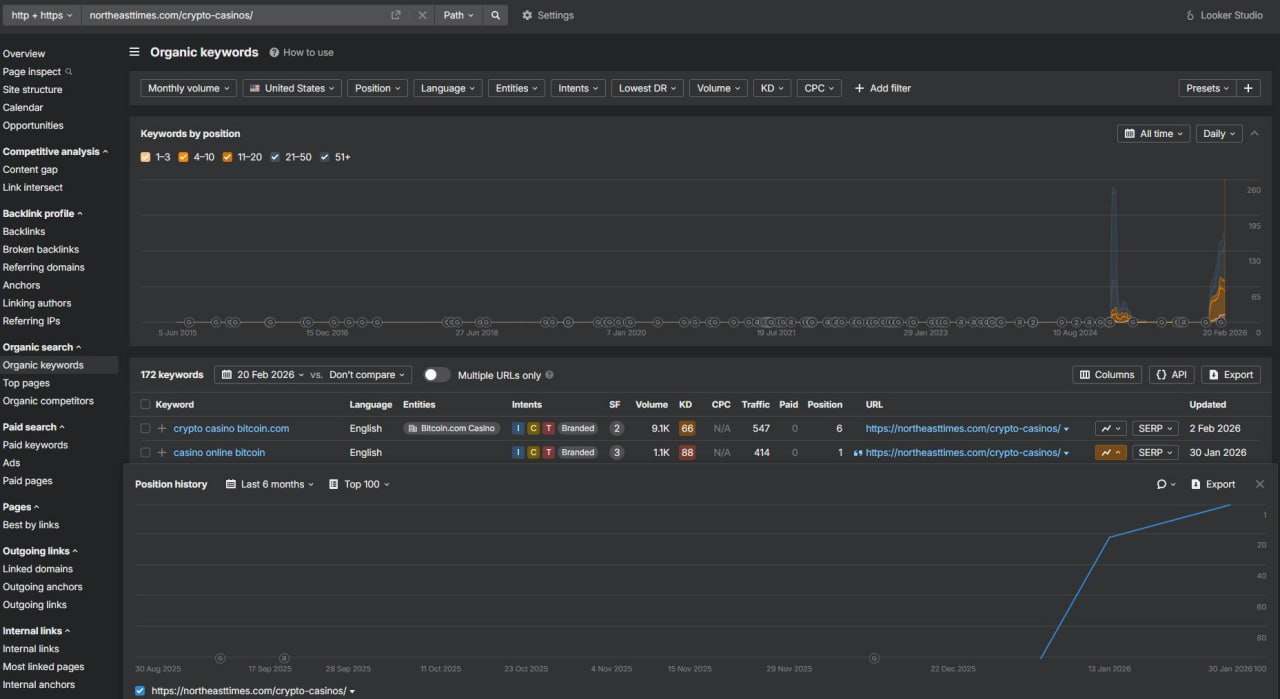The image size is (1280, 699).
Task: Open the casino online bitcoin keyword link
Action: coord(219,452)
